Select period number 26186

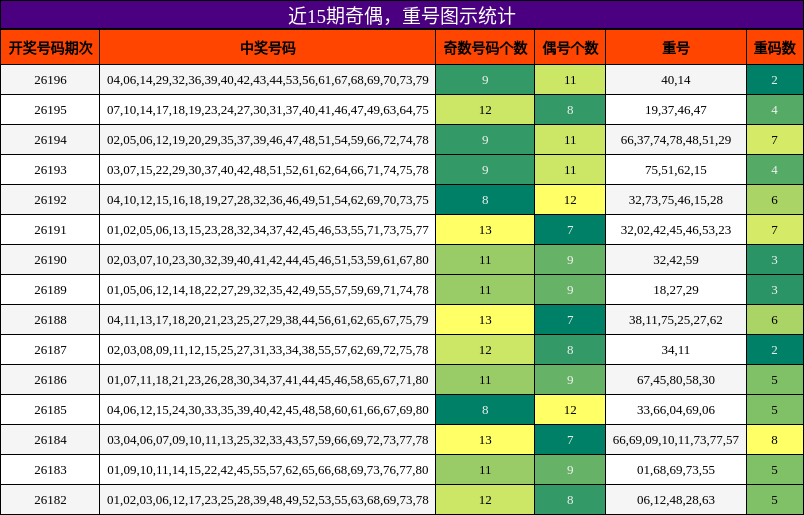(50, 380)
